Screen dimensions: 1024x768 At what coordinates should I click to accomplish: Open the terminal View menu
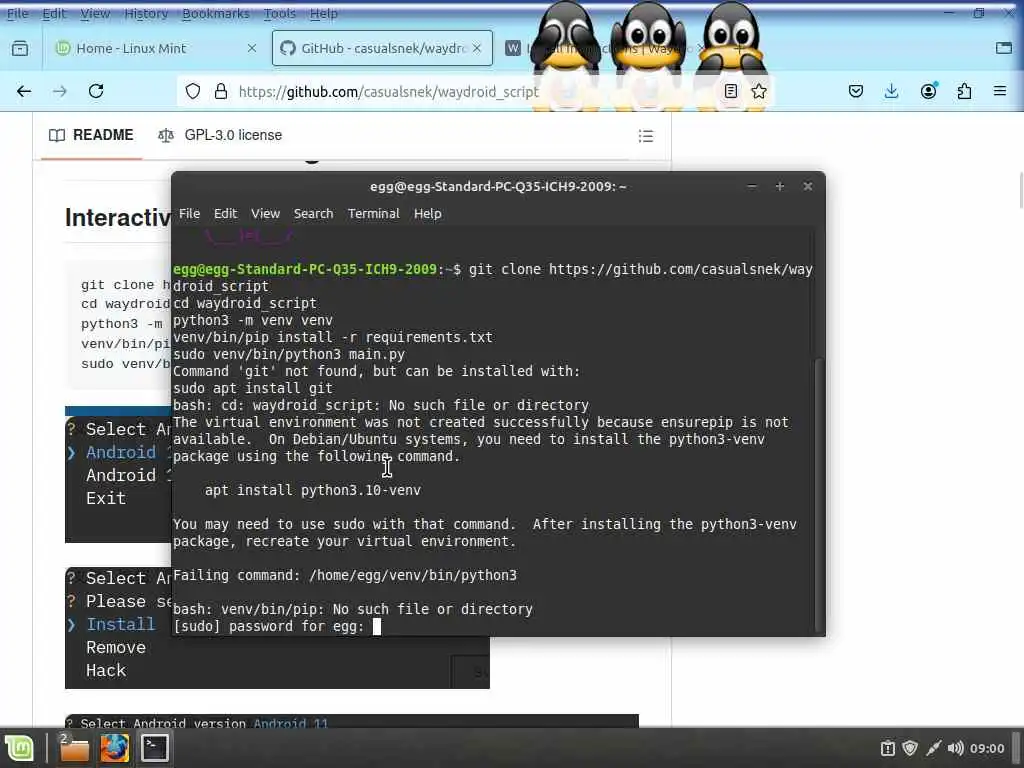pyautogui.click(x=266, y=214)
